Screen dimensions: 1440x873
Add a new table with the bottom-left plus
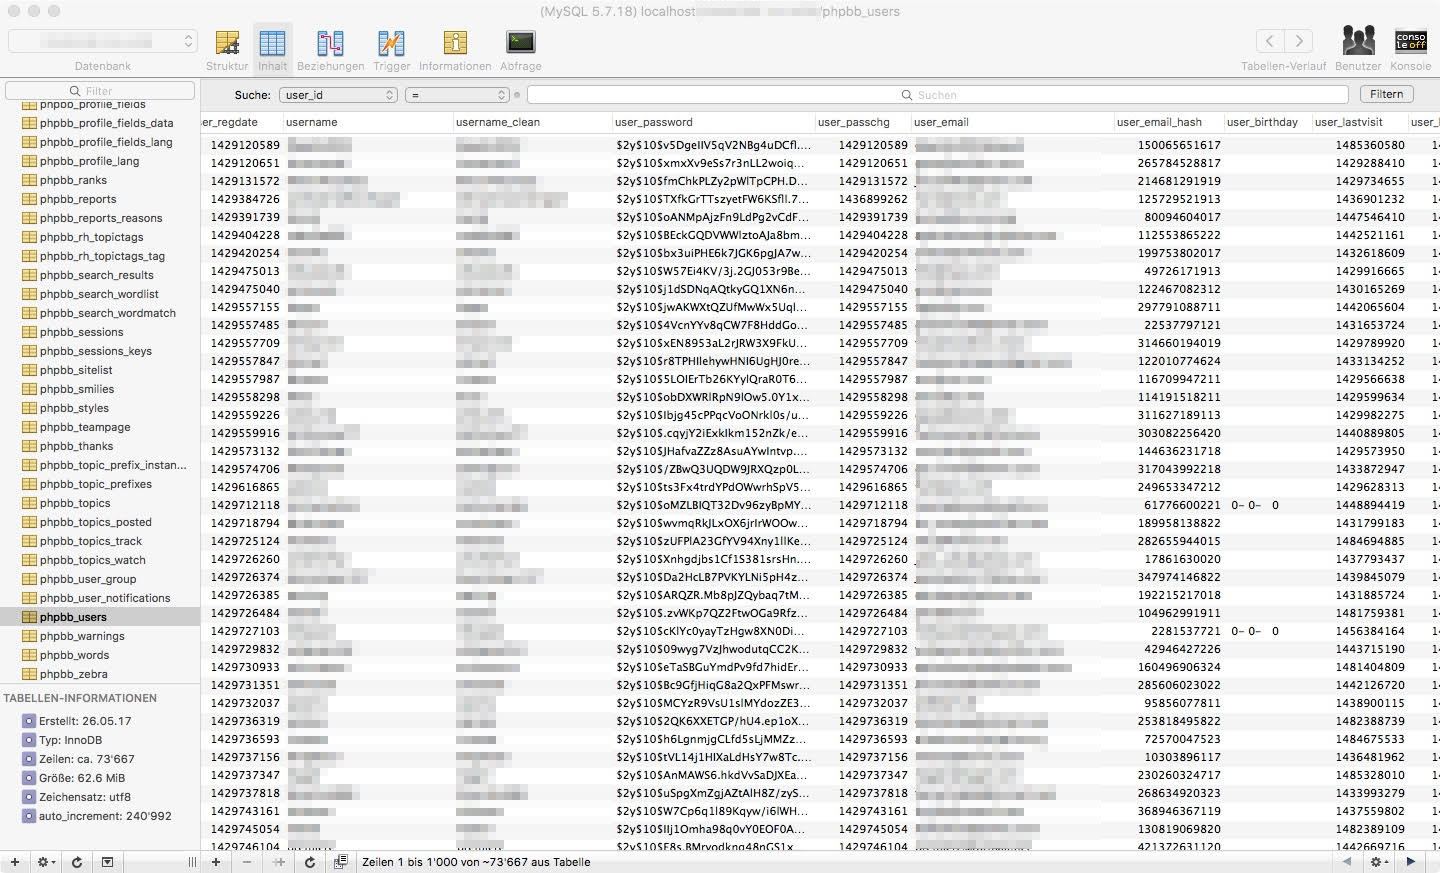click(x=16, y=861)
